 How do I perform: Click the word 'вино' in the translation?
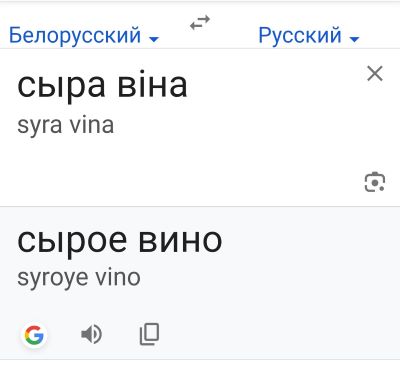click(x=180, y=241)
